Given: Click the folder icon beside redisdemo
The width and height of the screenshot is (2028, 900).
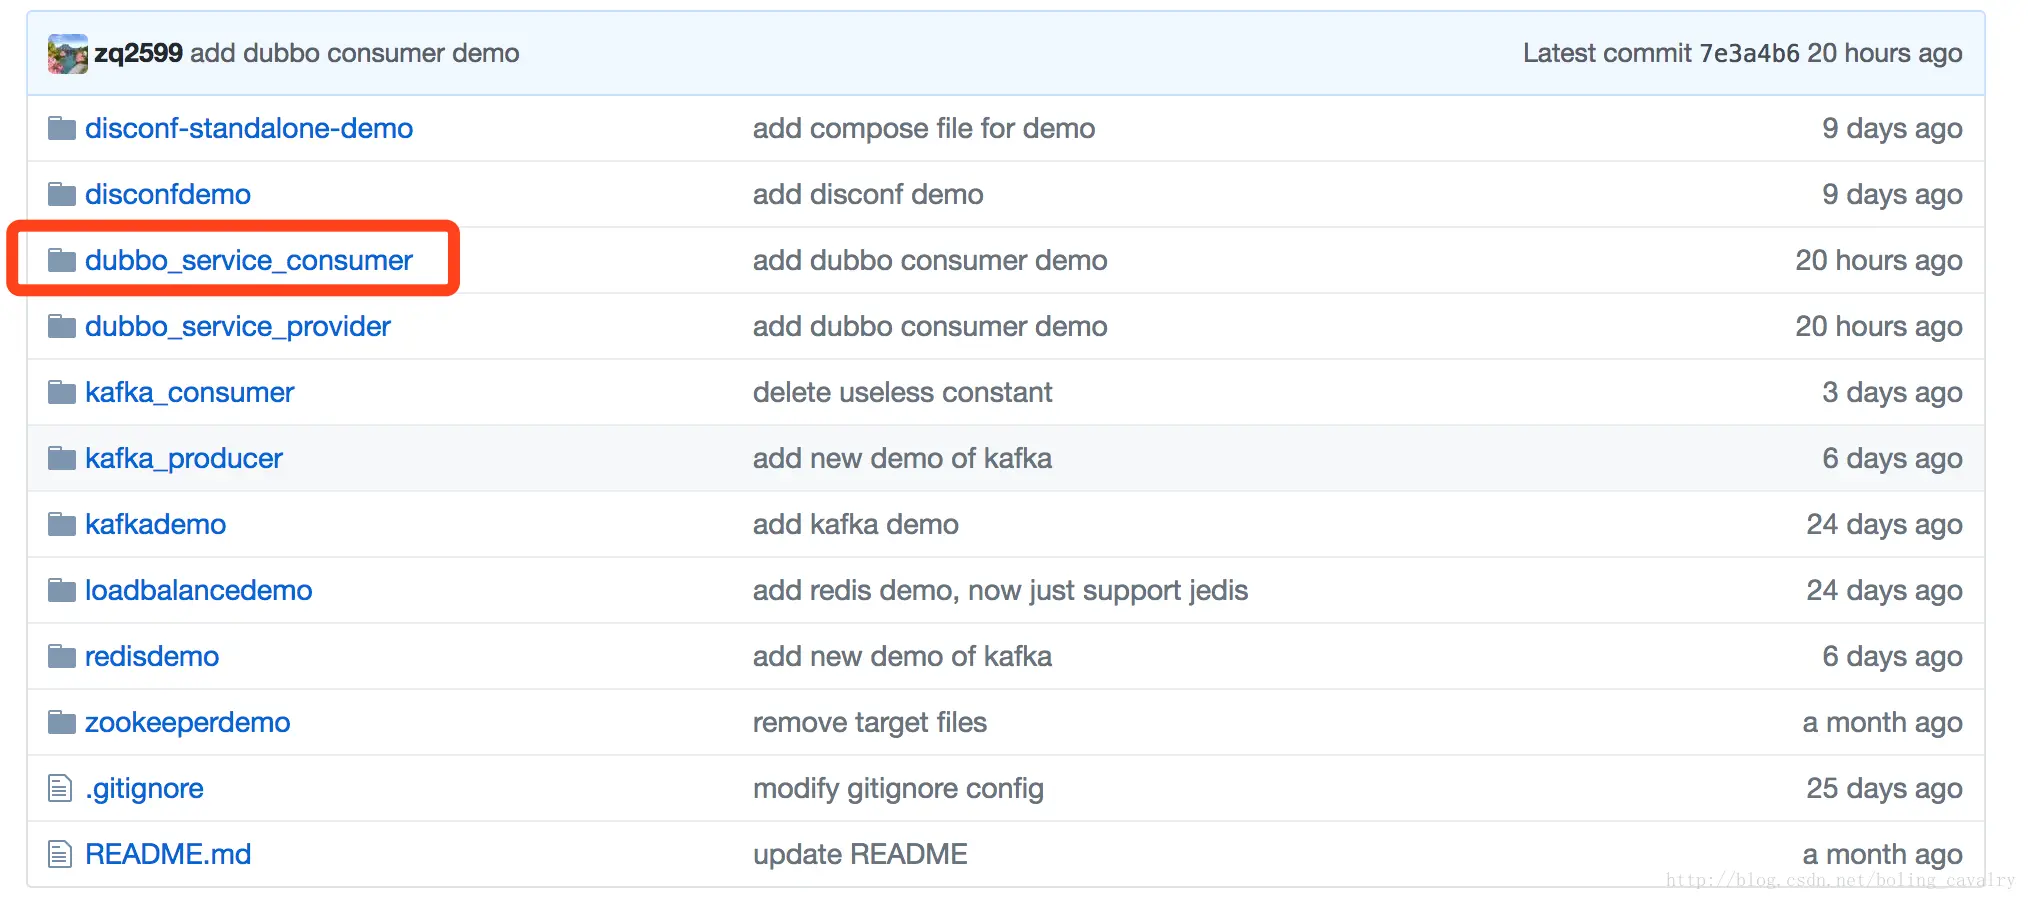Looking at the screenshot, I should pos(62,656).
